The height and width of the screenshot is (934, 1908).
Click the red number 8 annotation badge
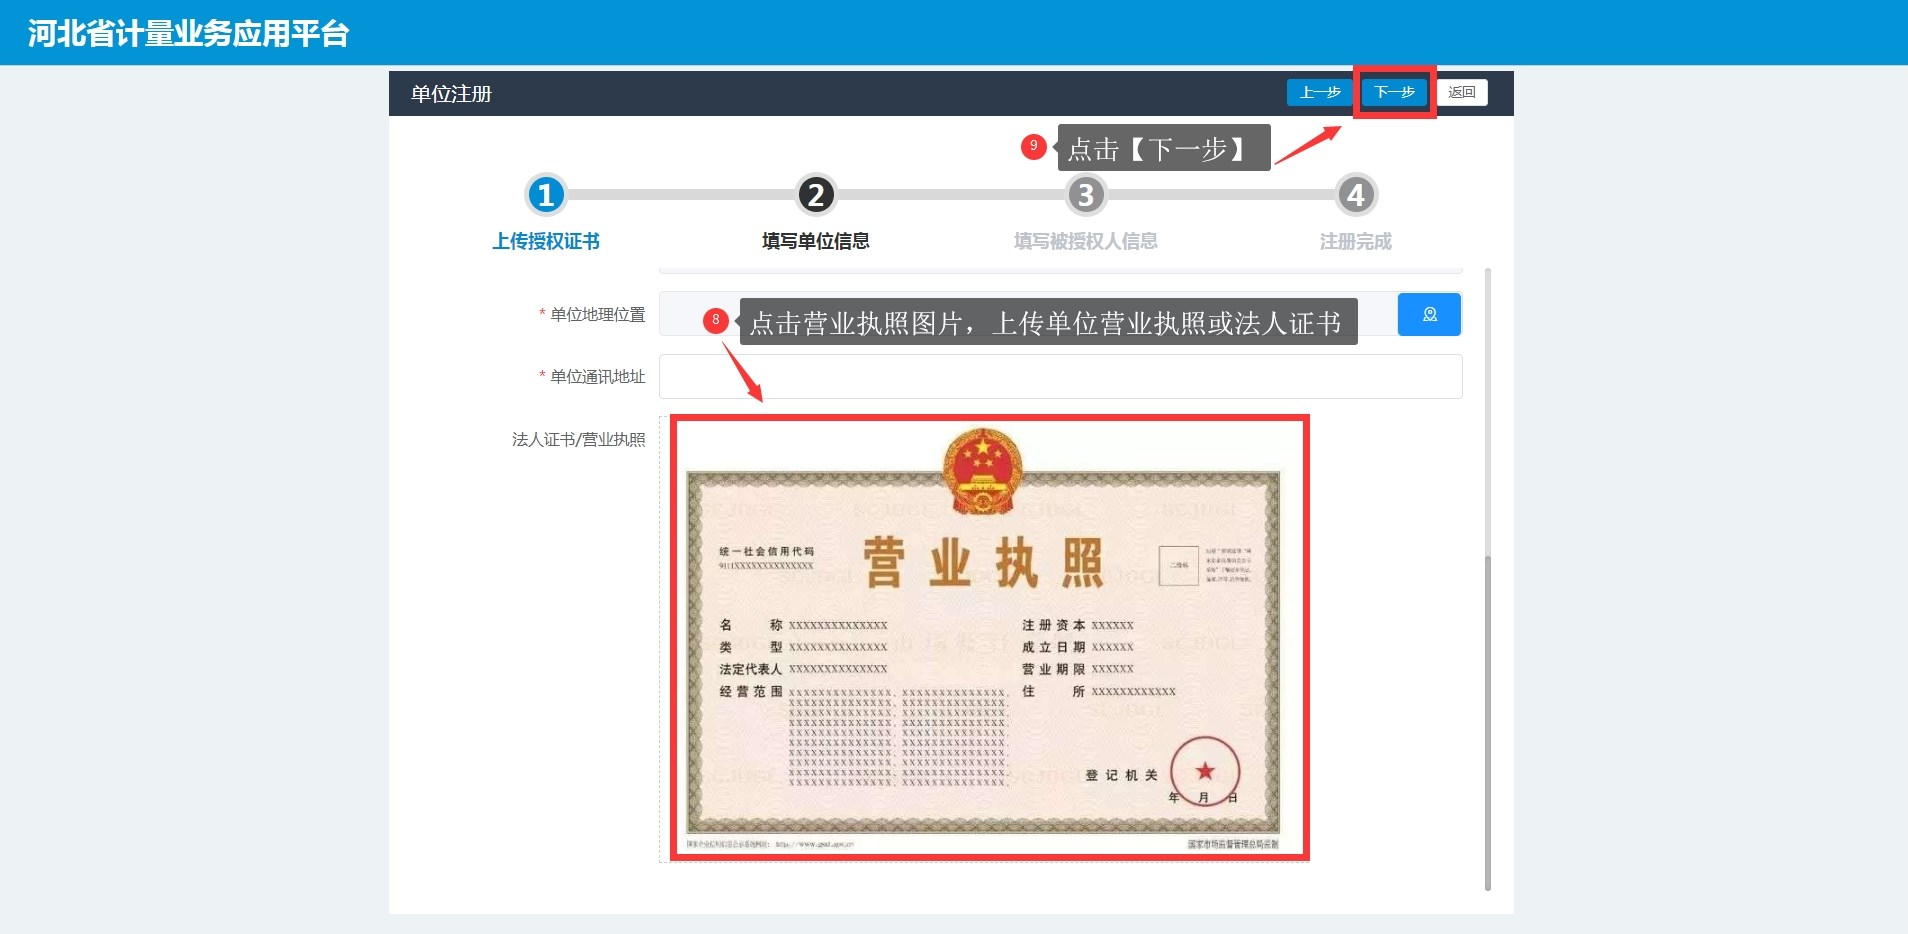click(x=715, y=320)
